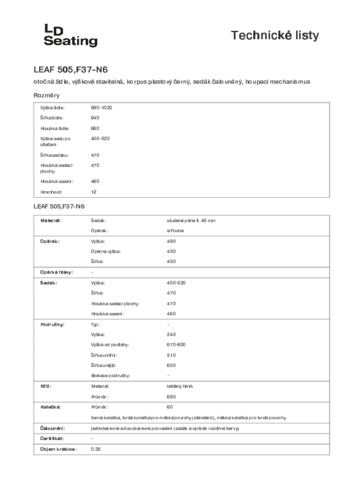The height and width of the screenshot is (500, 364).
Task: Select the Kolečka Průměr value '60'
Action: pyautogui.click(x=170, y=407)
